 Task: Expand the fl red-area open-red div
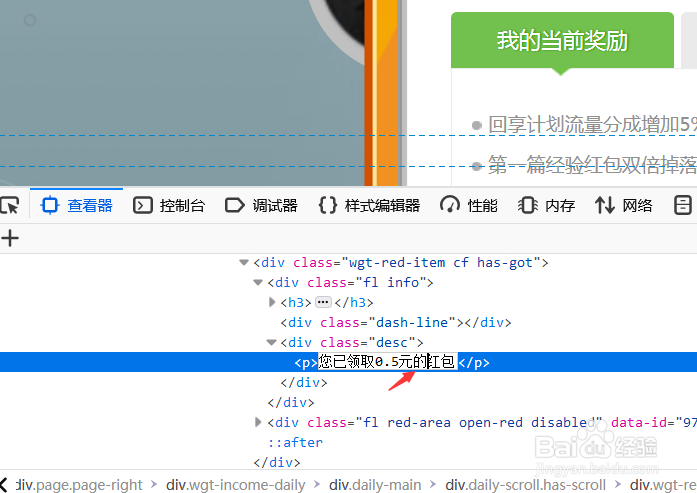[258, 422]
